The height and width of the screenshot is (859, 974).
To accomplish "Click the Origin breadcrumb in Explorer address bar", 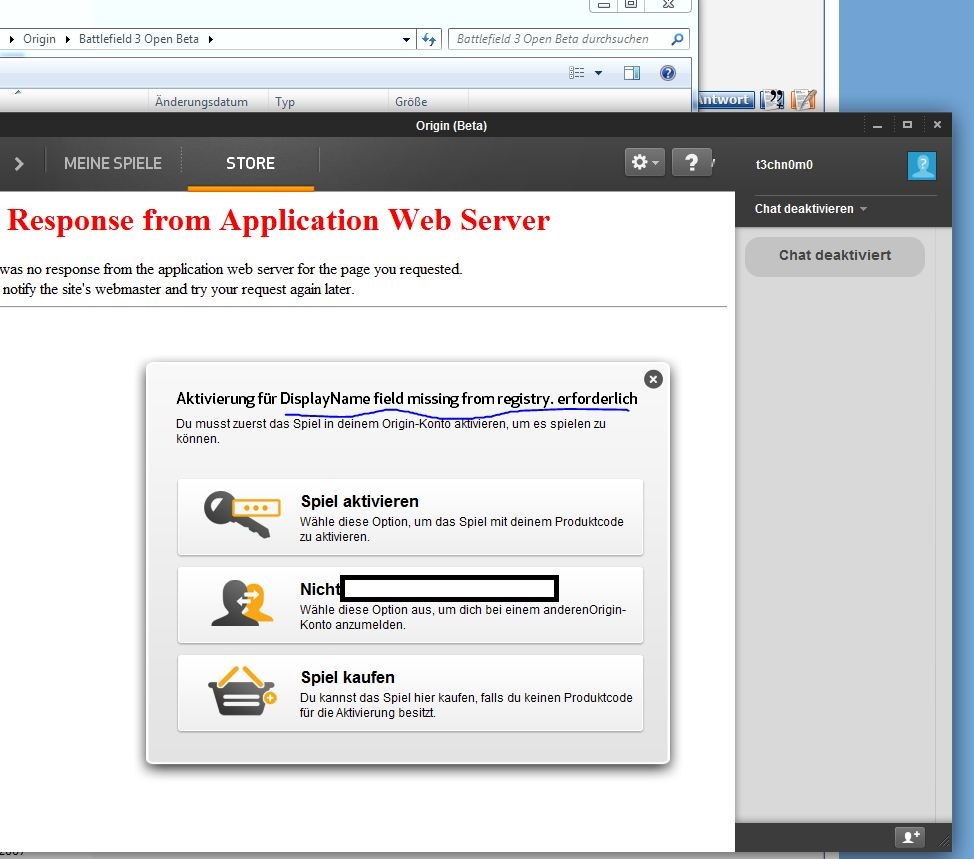I will pos(39,39).
